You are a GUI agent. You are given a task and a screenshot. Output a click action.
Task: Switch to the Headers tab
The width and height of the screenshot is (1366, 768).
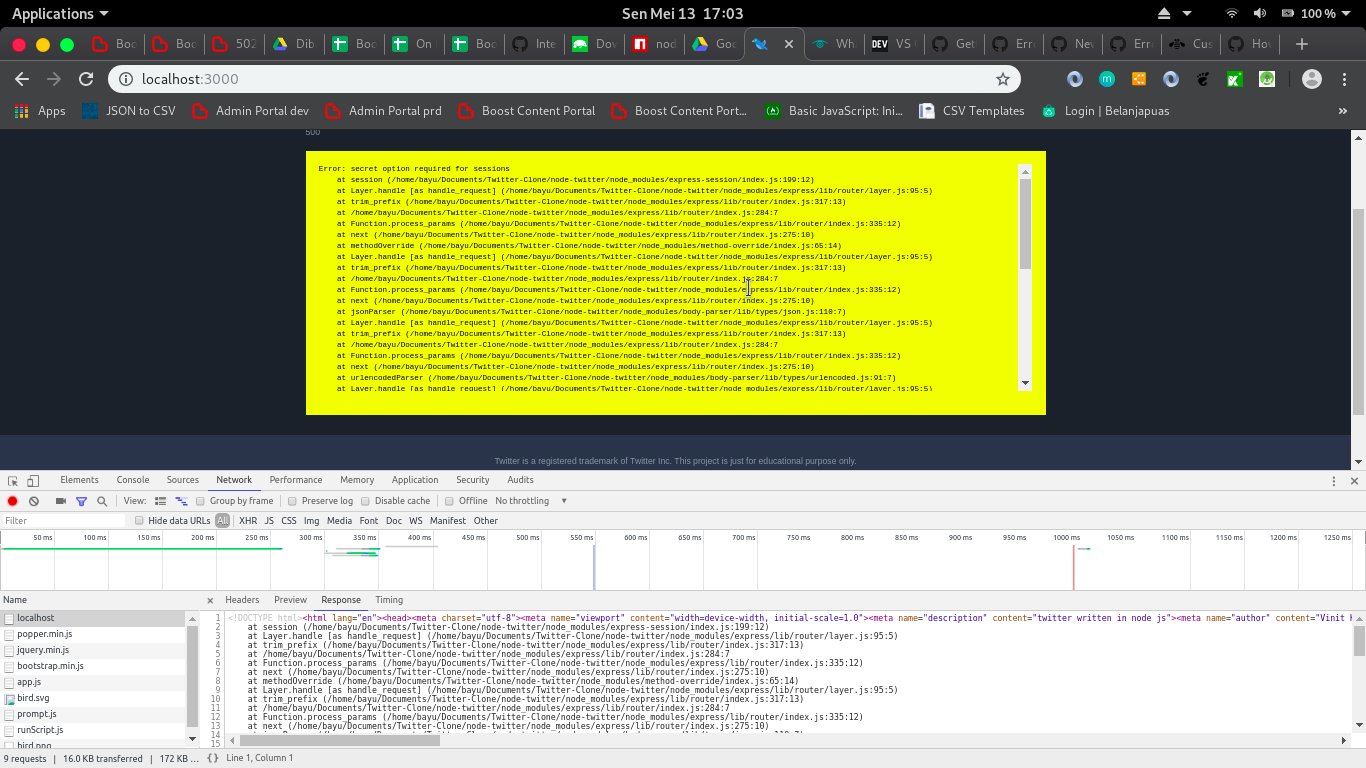coord(242,599)
